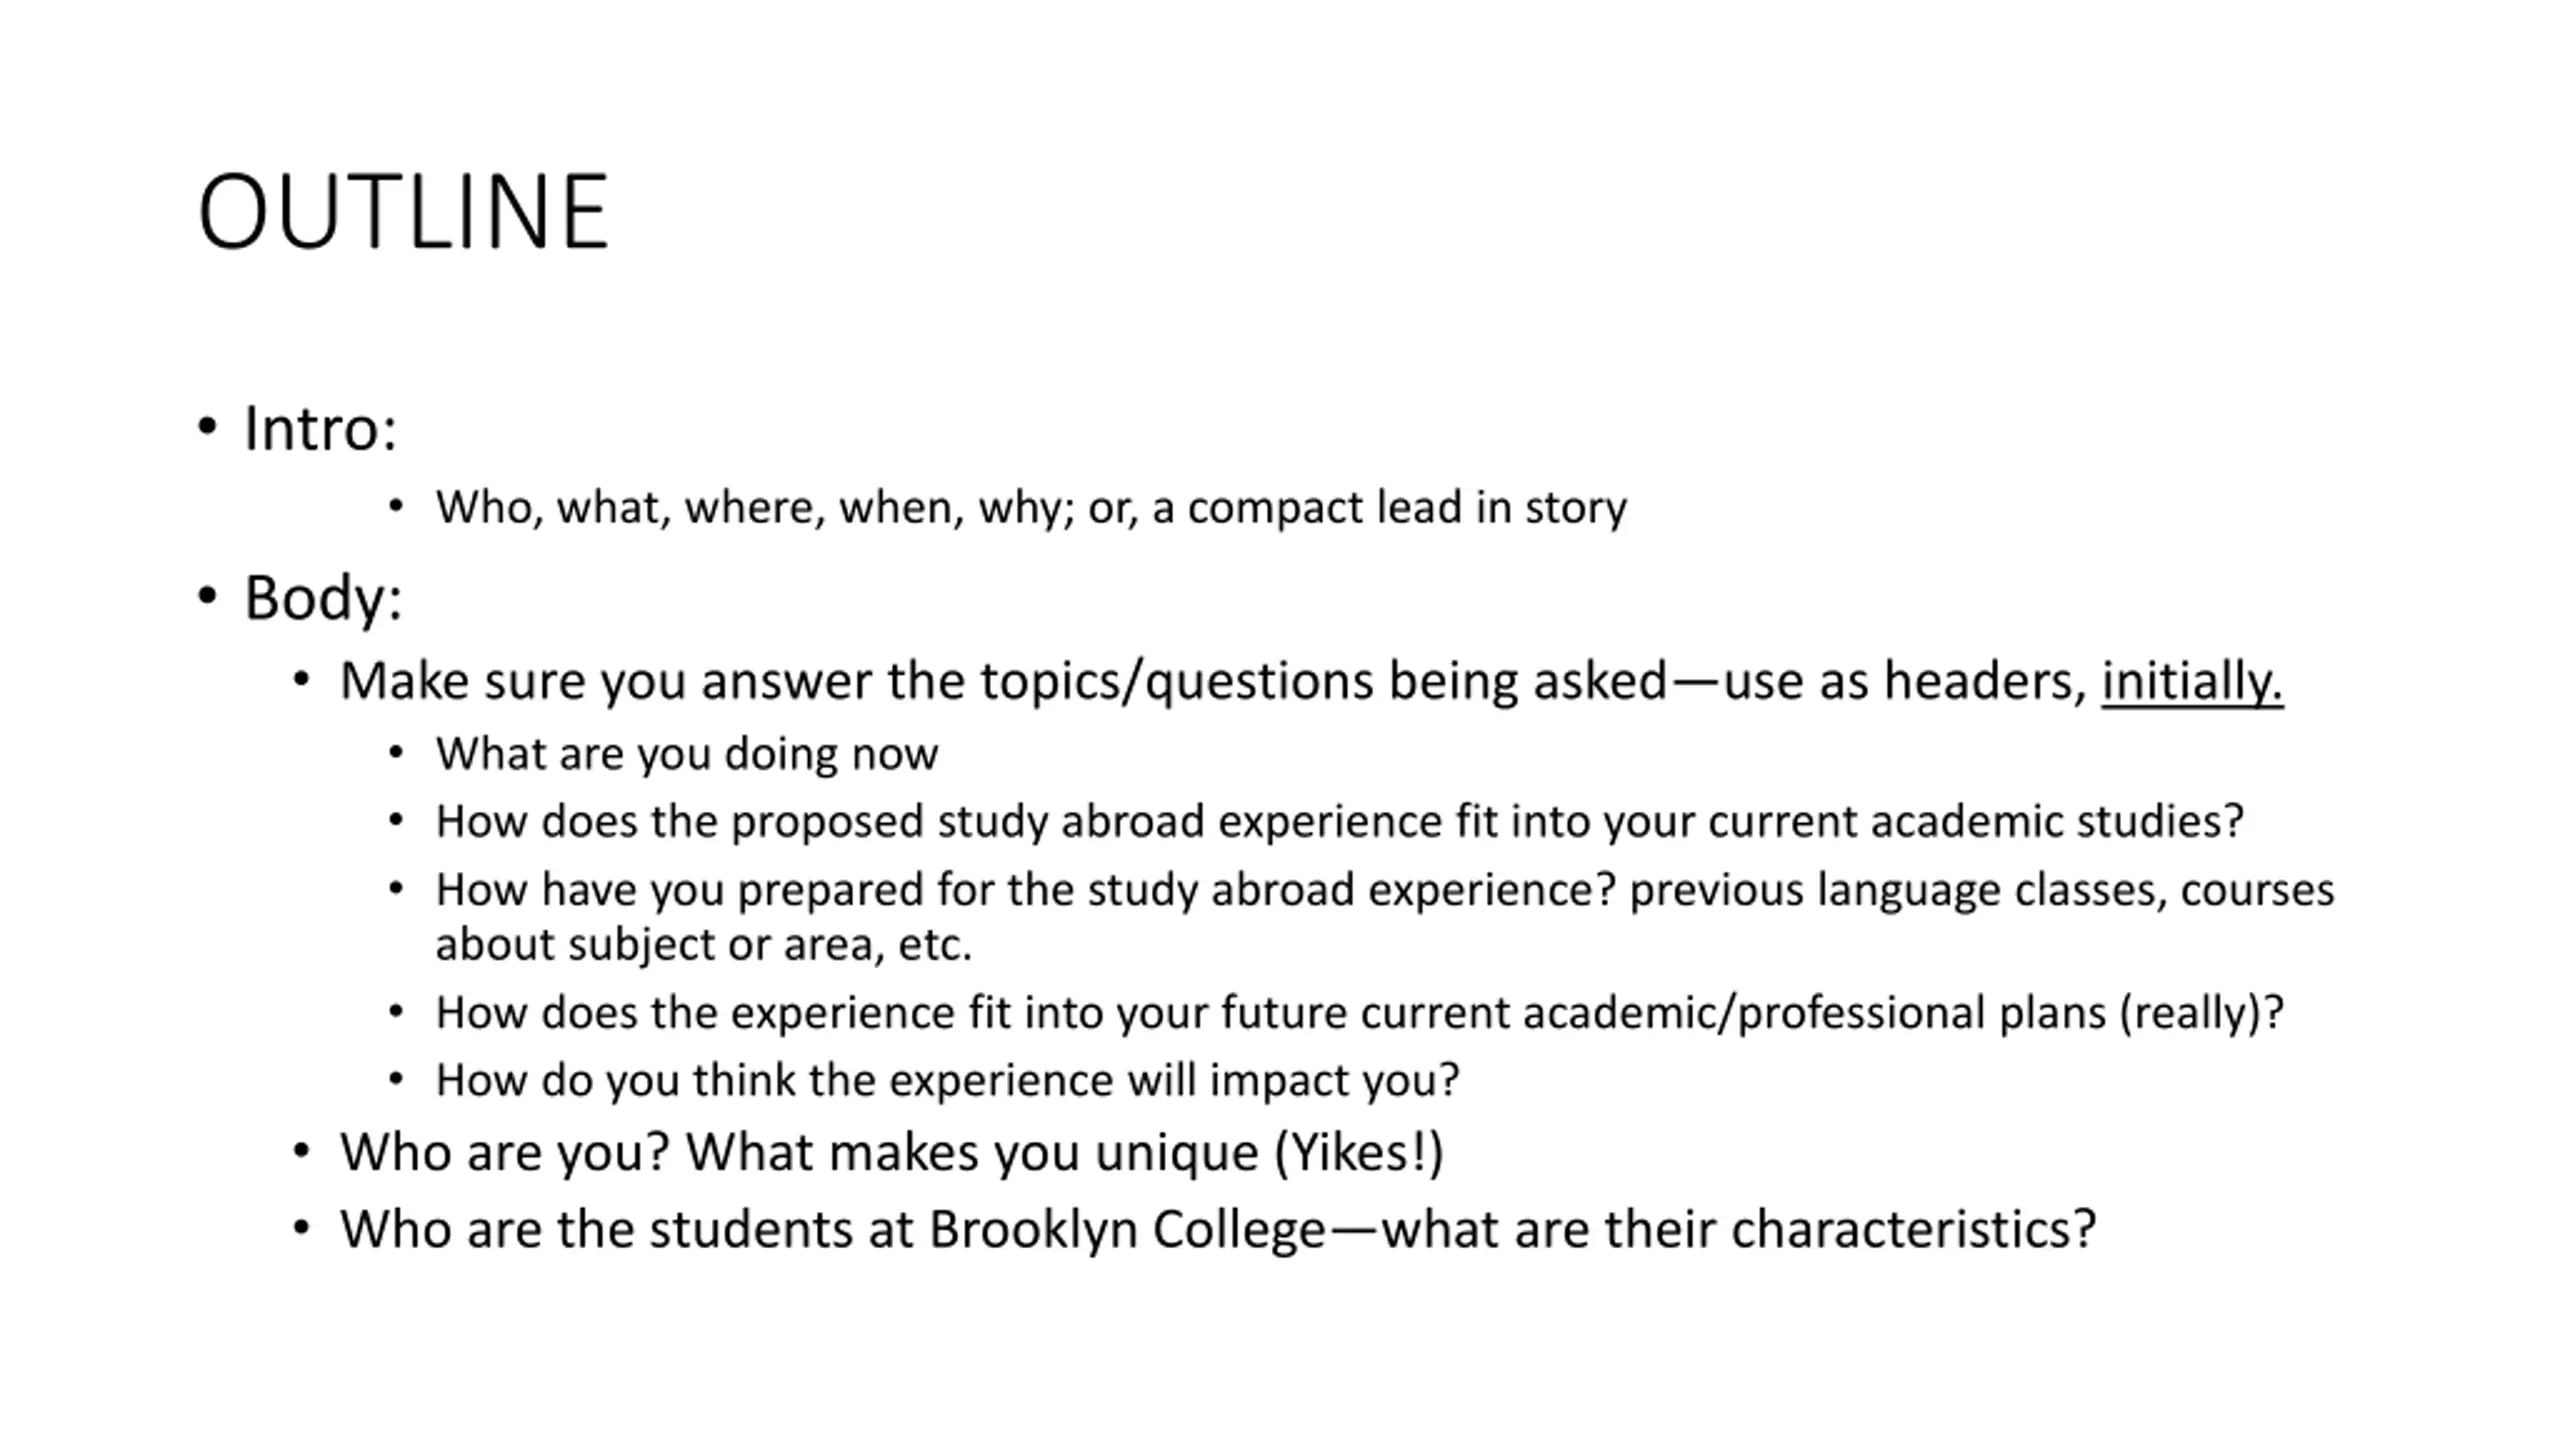Click the "Who are you?" question text
The image size is (2560, 1440).
504,1152
